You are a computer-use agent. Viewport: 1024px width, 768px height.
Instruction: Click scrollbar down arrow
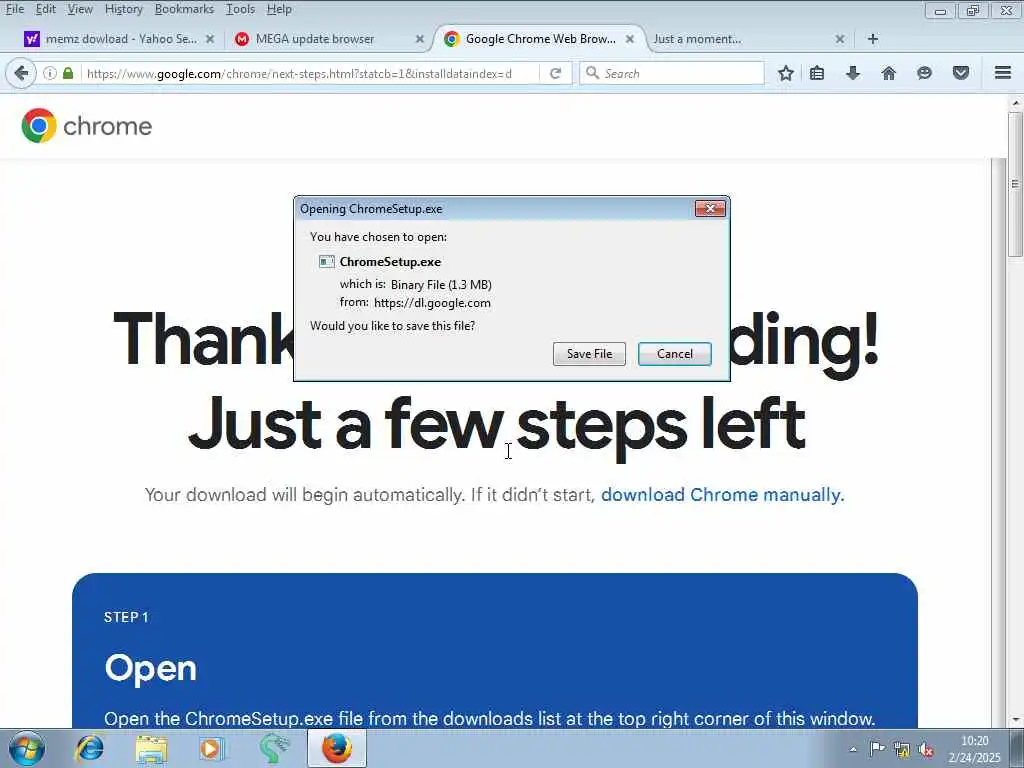1014,720
